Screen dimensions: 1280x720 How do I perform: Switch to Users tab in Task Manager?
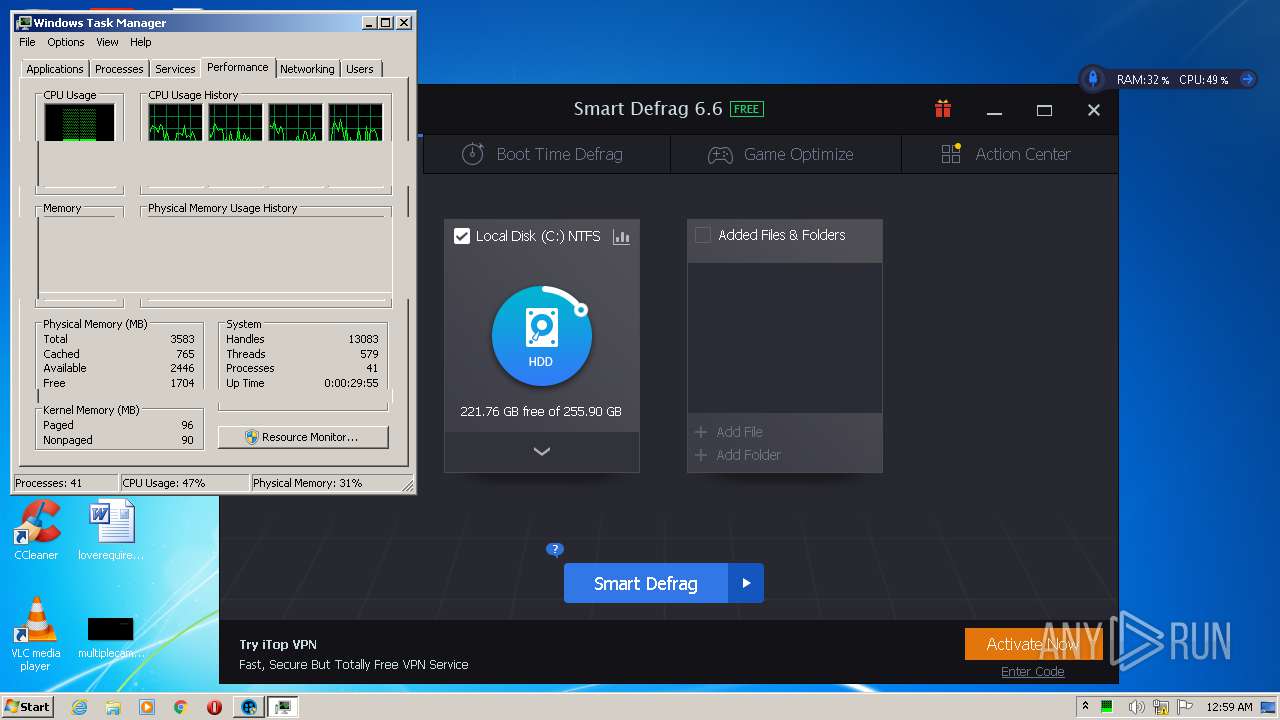click(360, 69)
